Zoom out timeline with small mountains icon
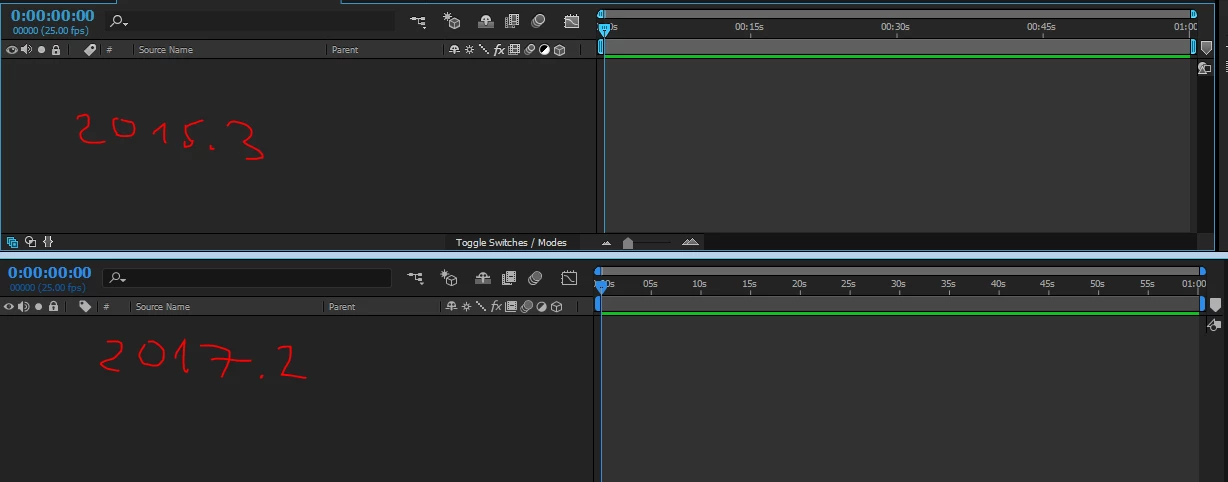 [606, 243]
